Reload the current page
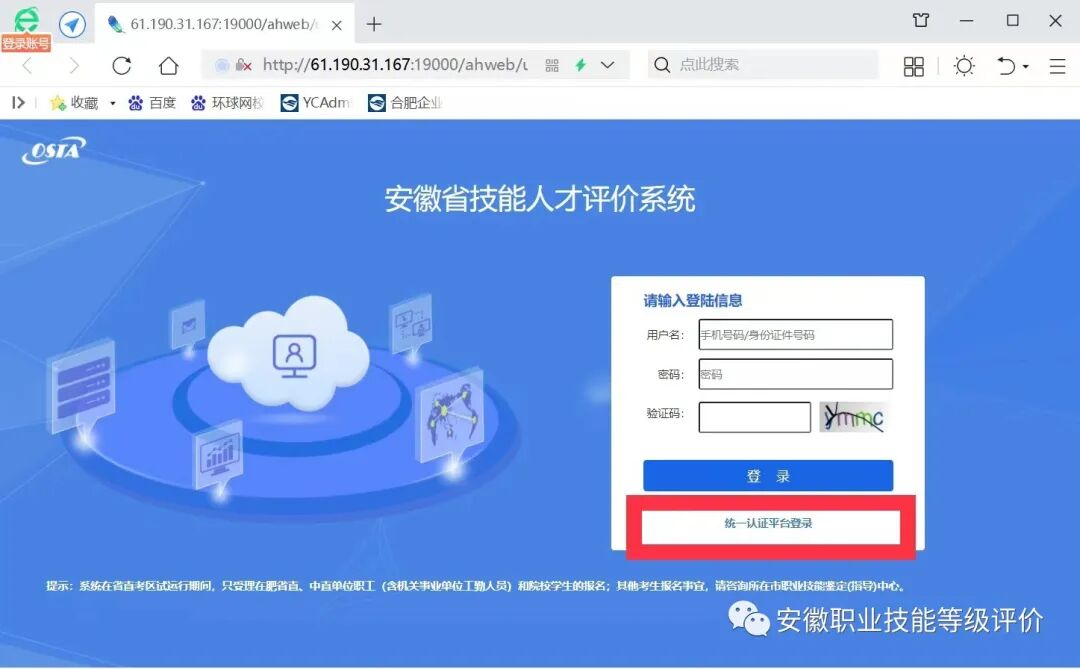 point(122,64)
